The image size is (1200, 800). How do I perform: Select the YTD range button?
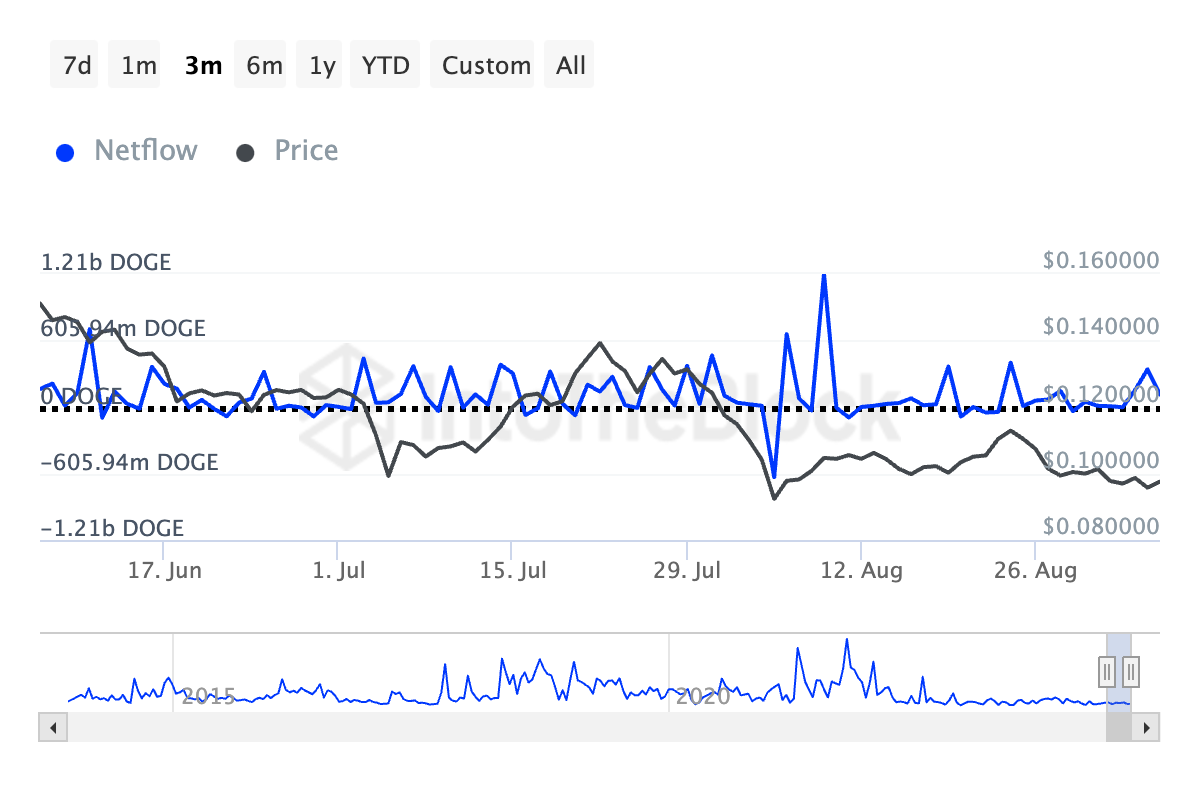(x=385, y=66)
